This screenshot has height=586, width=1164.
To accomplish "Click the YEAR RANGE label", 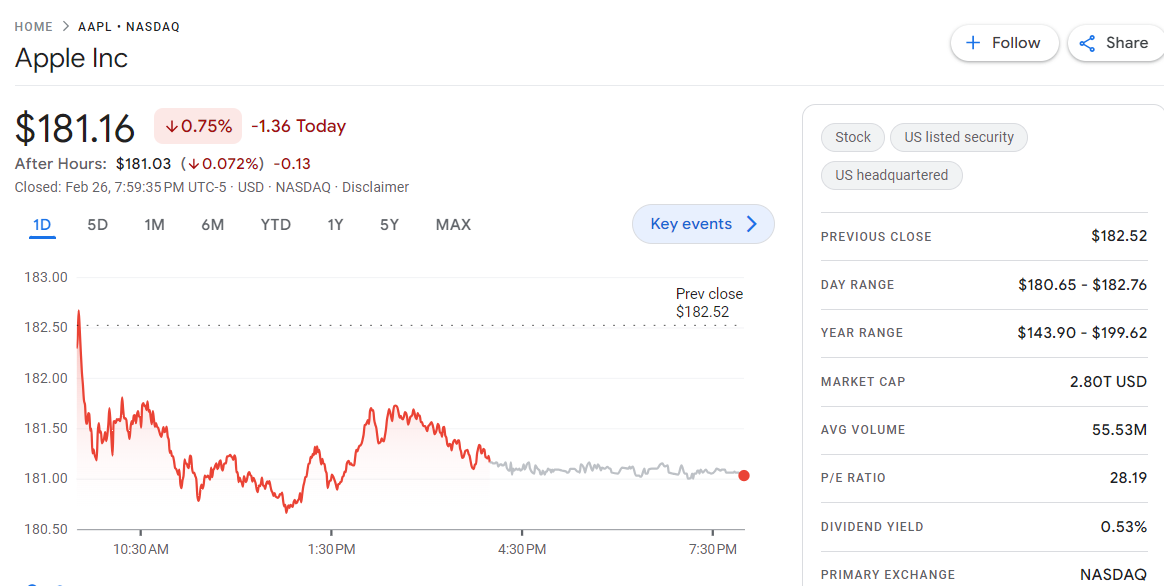I will [862, 333].
